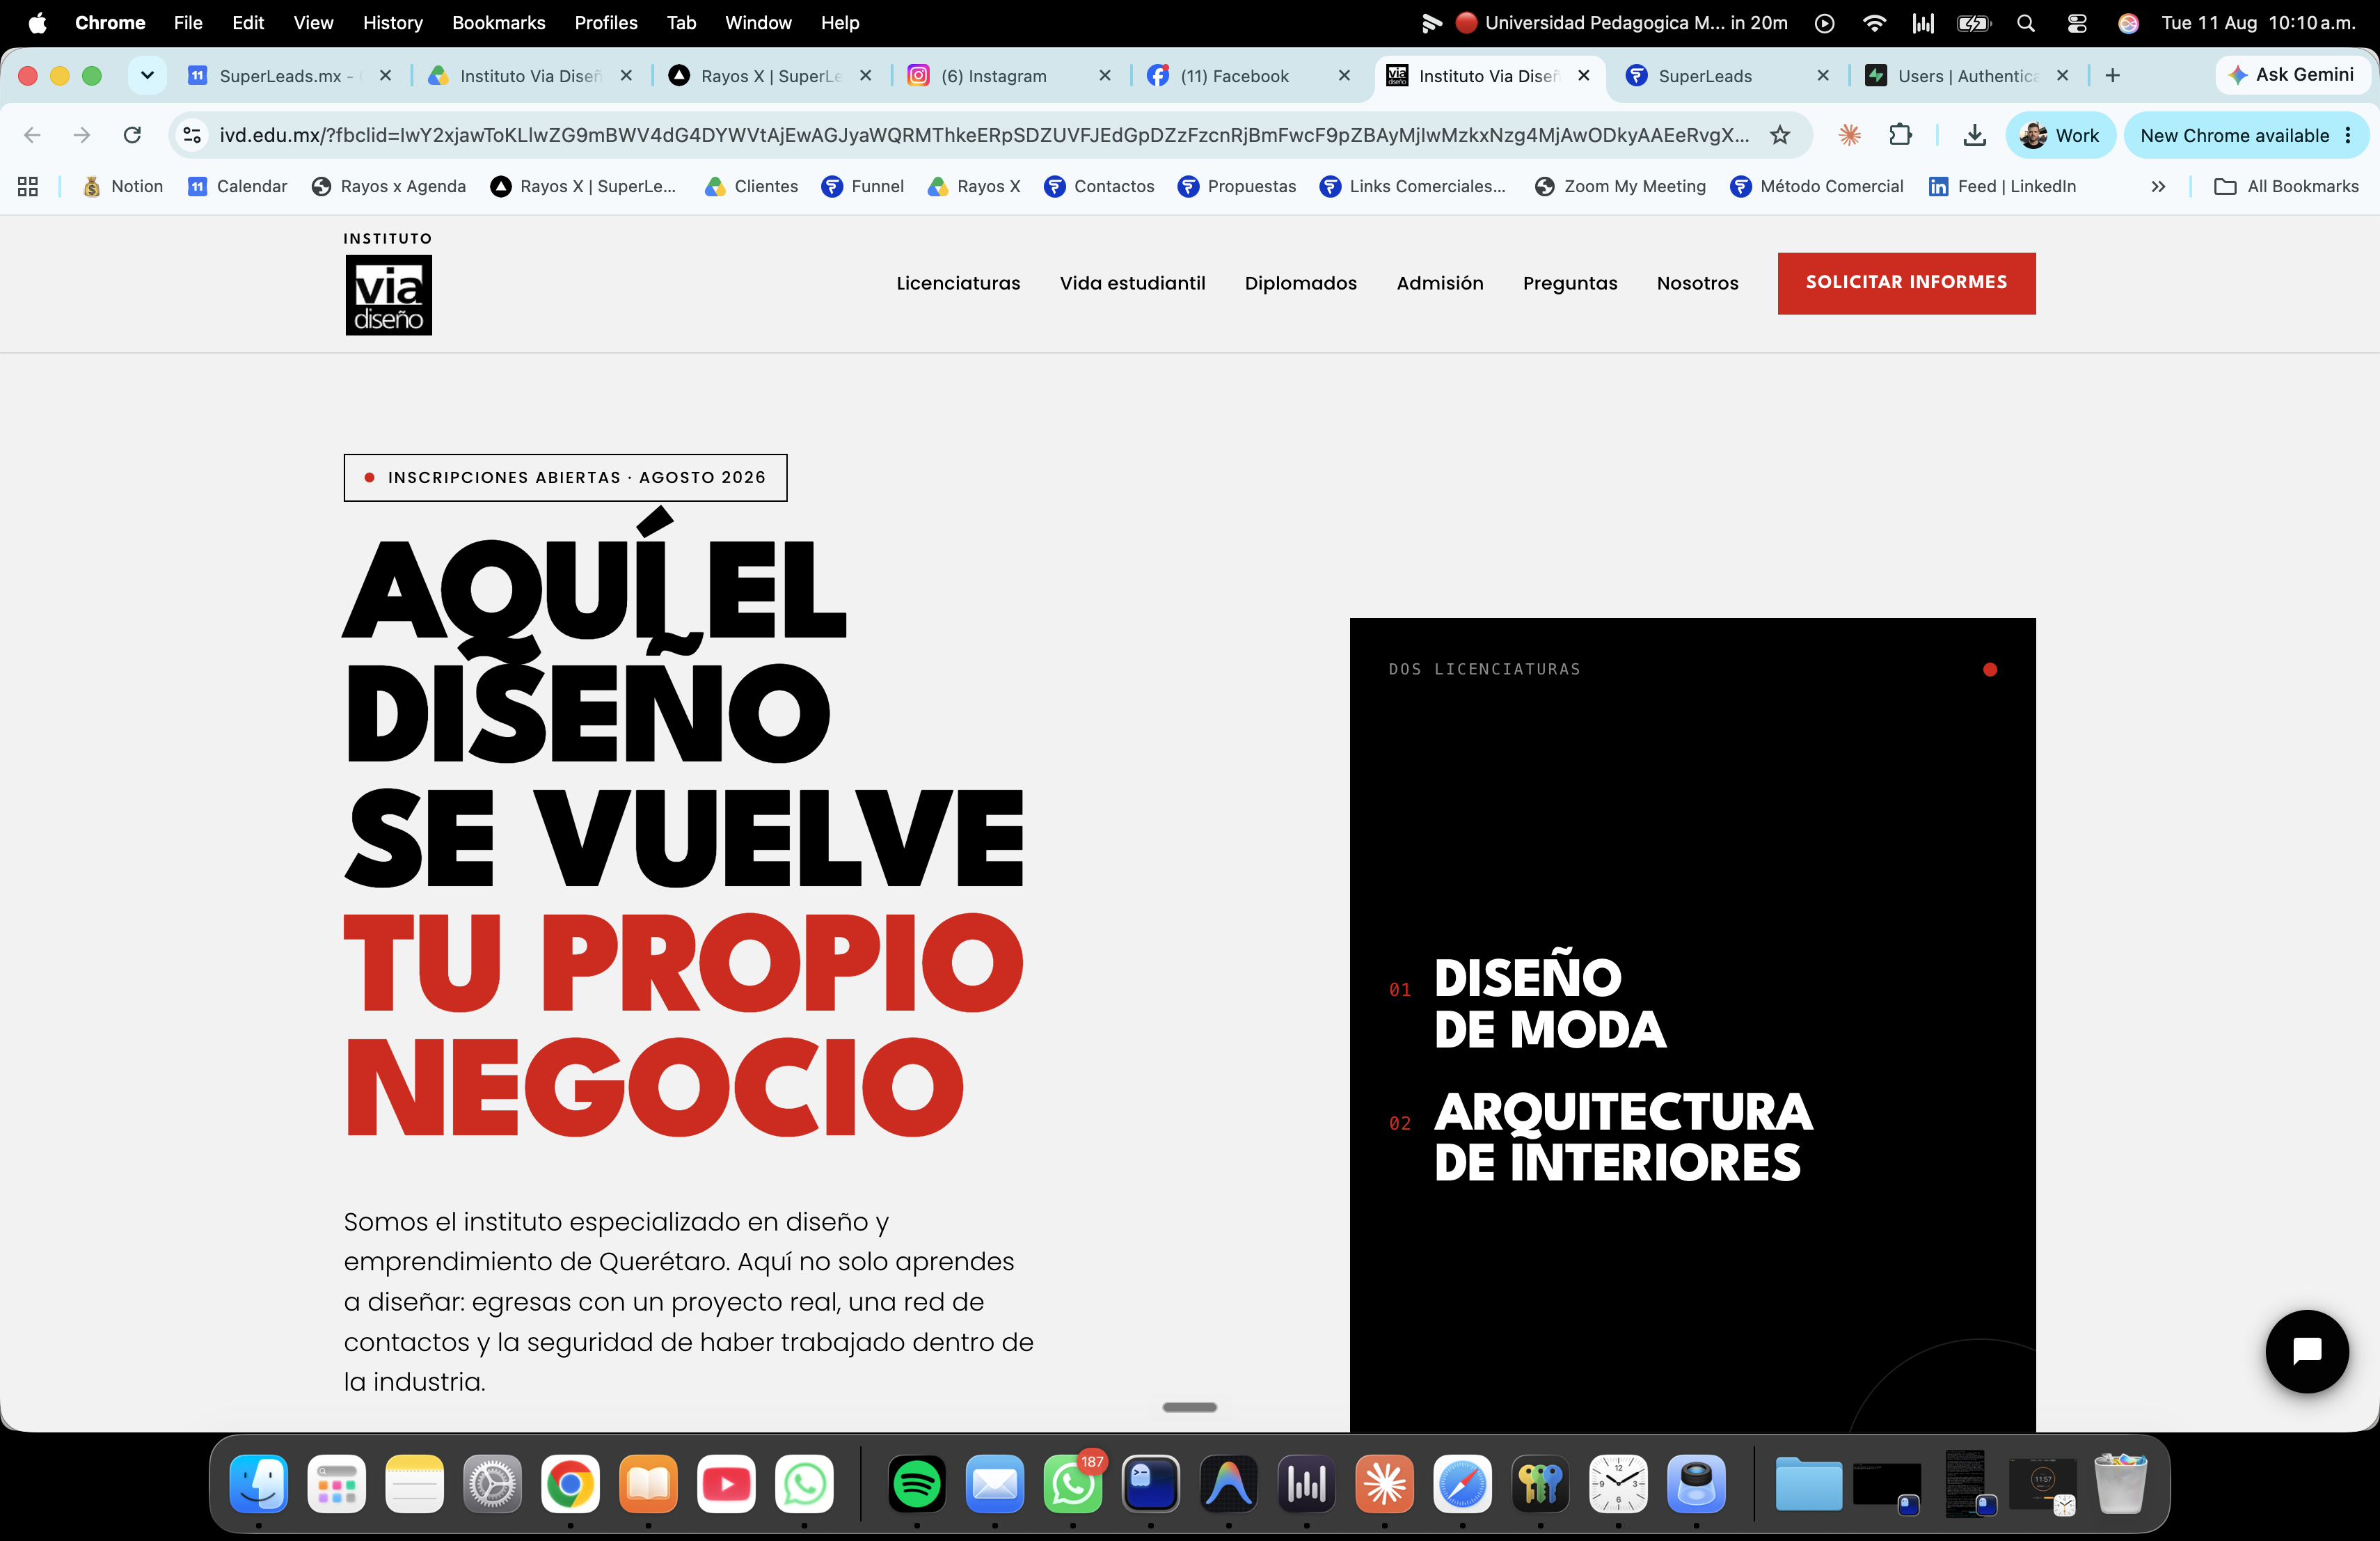2380x1541 pixels.
Task: Open Método Comercial bookmark
Action: tap(1817, 186)
